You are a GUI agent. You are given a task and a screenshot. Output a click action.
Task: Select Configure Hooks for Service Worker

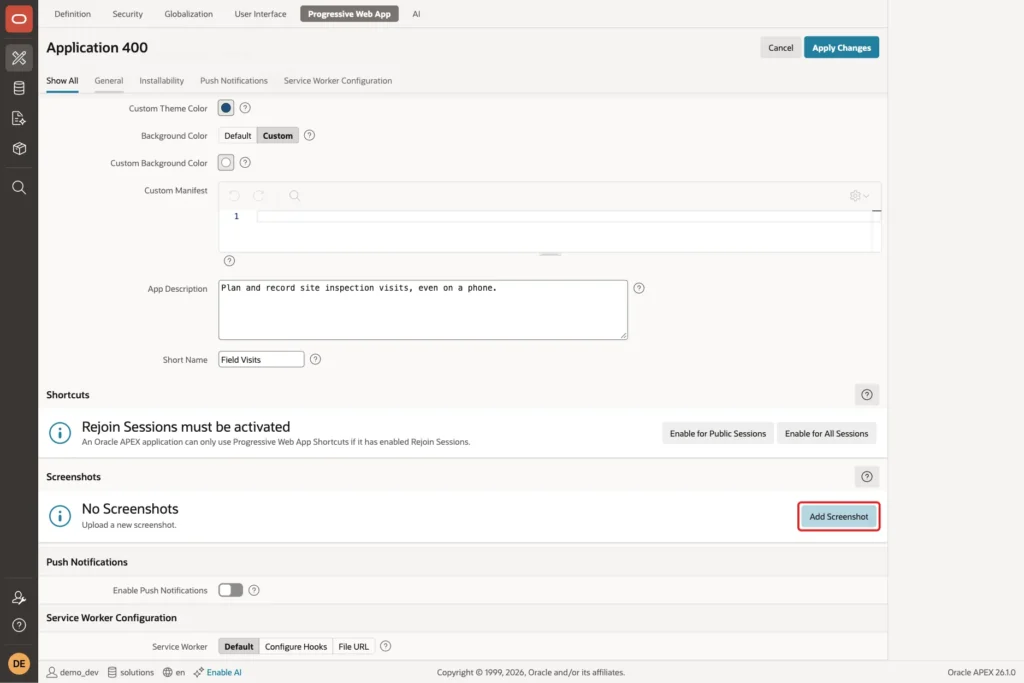pyautogui.click(x=296, y=646)
